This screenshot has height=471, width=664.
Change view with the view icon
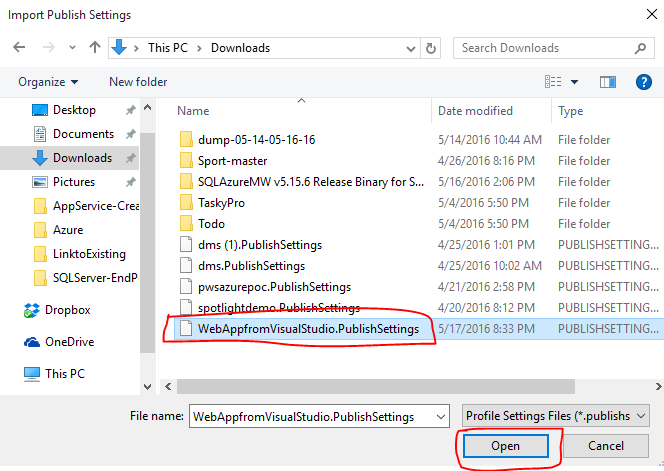click(553, 81)
